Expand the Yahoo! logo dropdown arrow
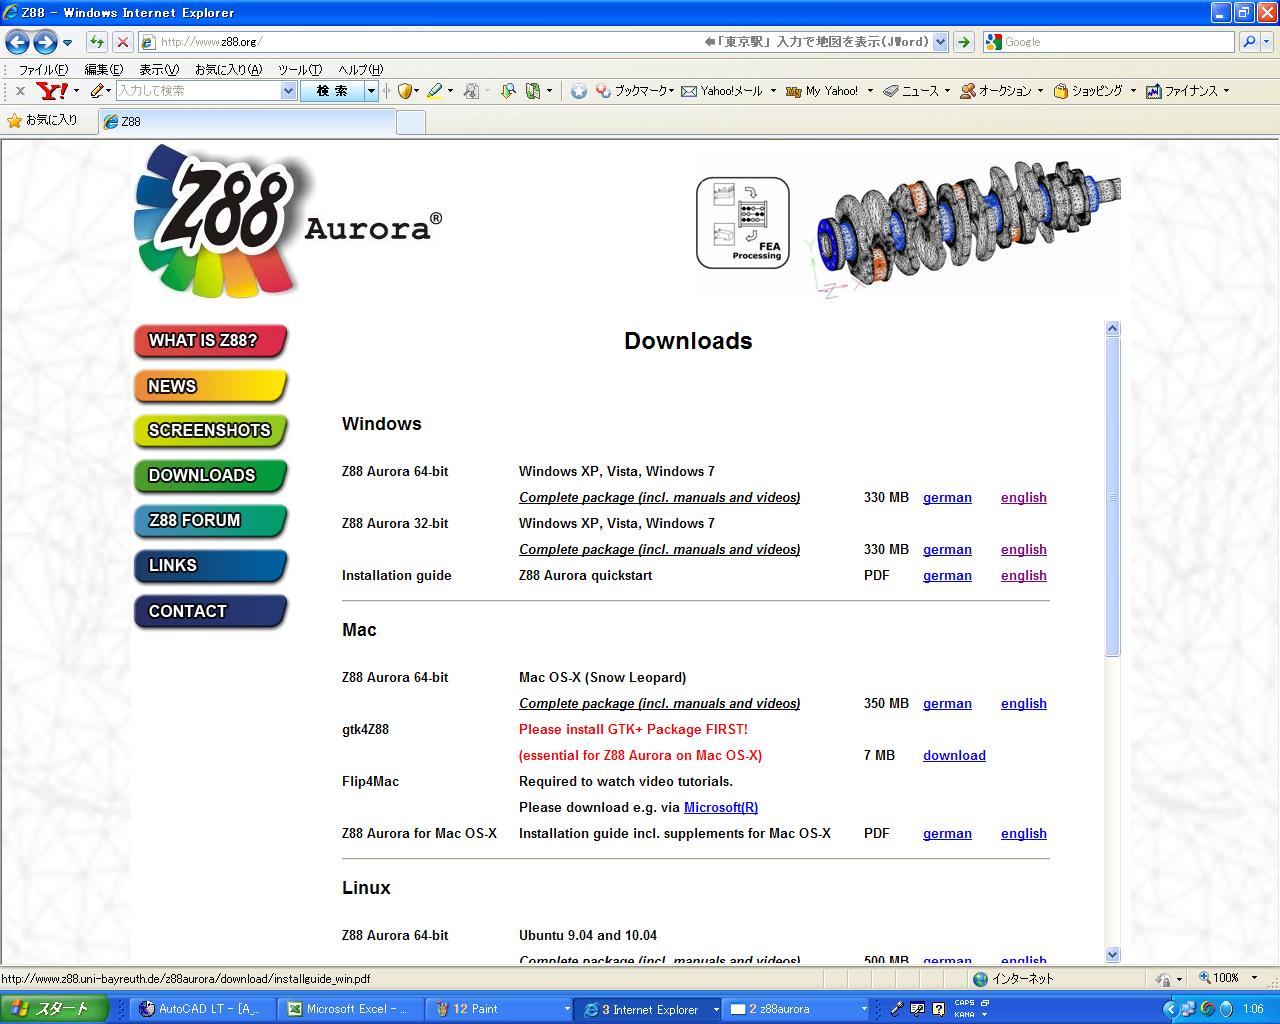 click(76, 91)
